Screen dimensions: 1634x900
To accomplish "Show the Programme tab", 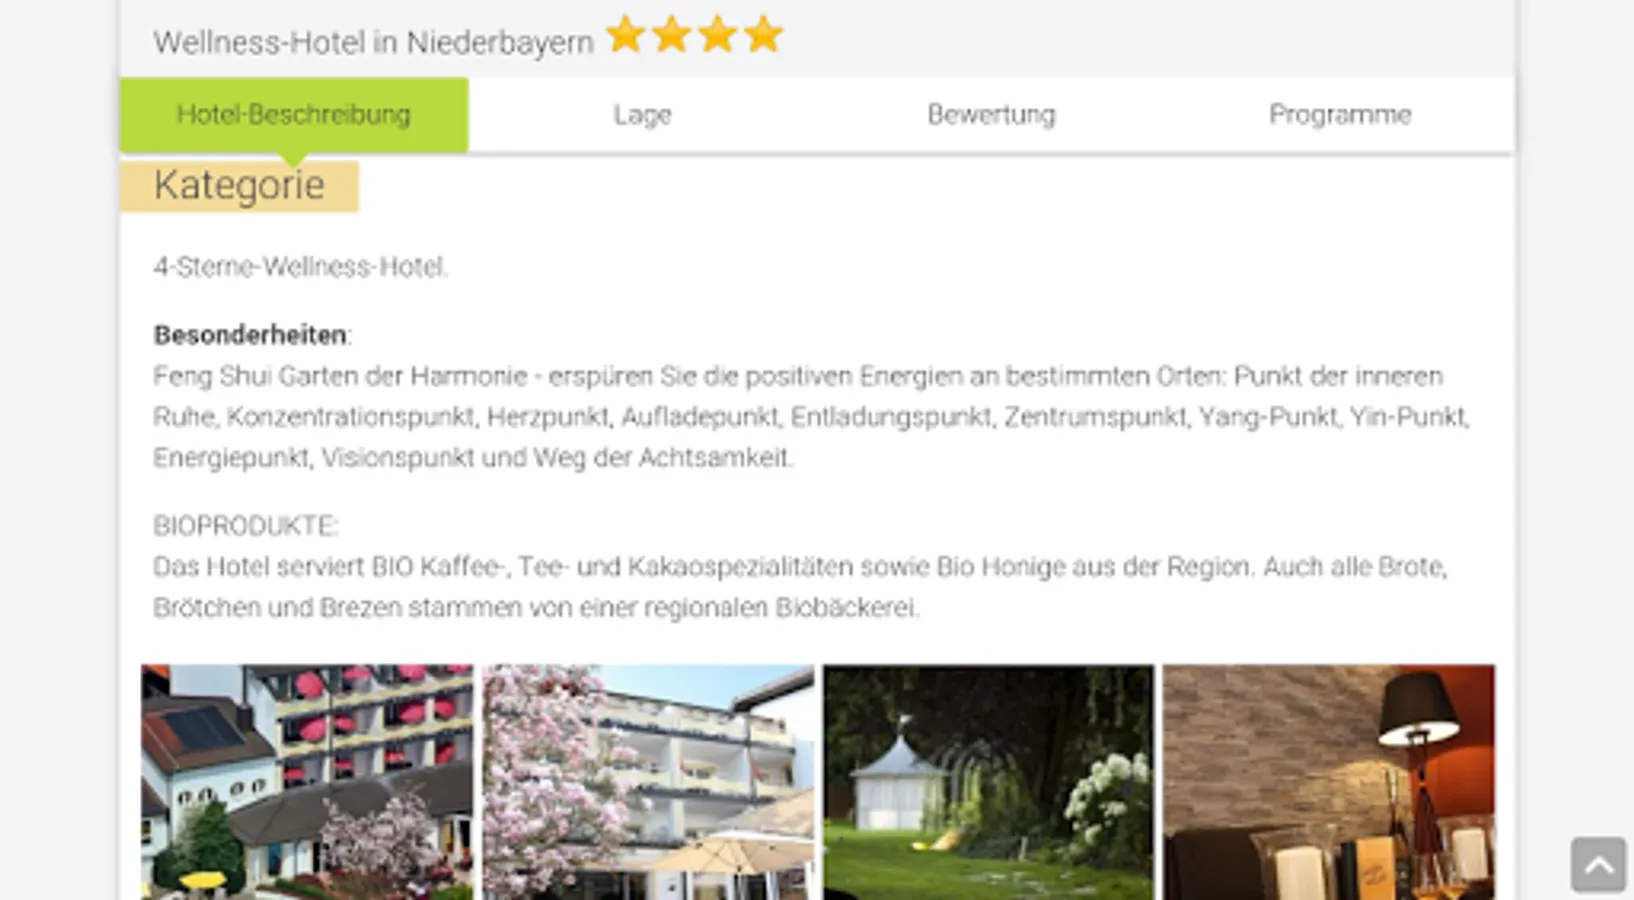I will (x=1340, y=115).
